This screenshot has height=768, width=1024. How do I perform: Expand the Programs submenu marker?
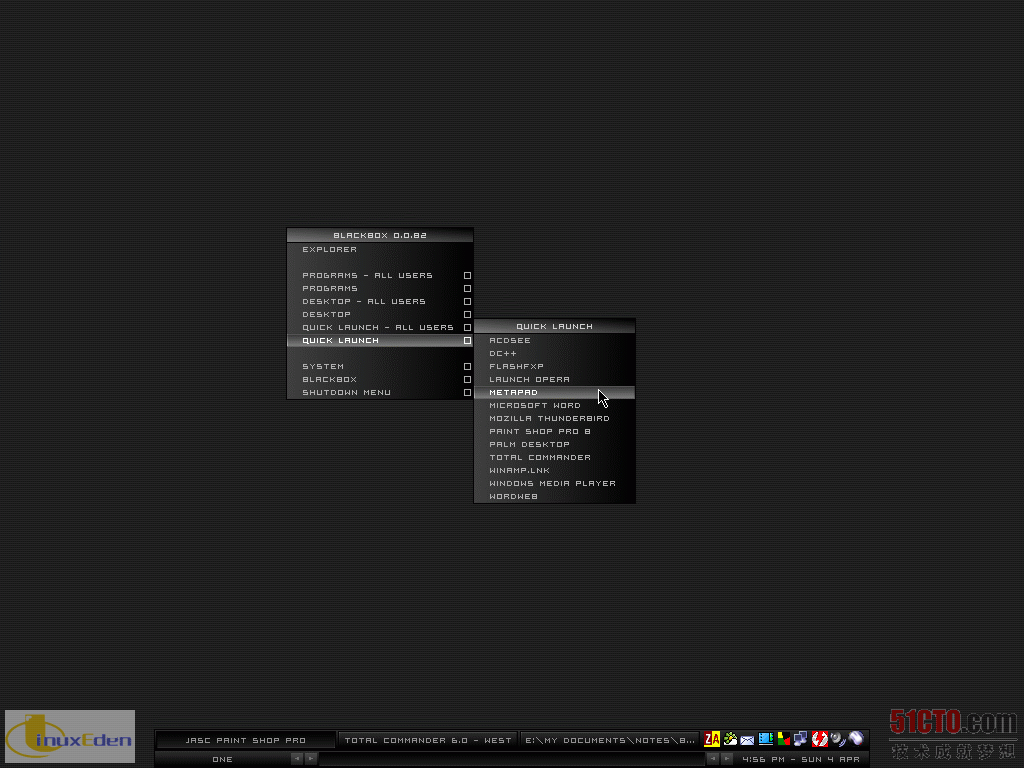pos(468,289)
